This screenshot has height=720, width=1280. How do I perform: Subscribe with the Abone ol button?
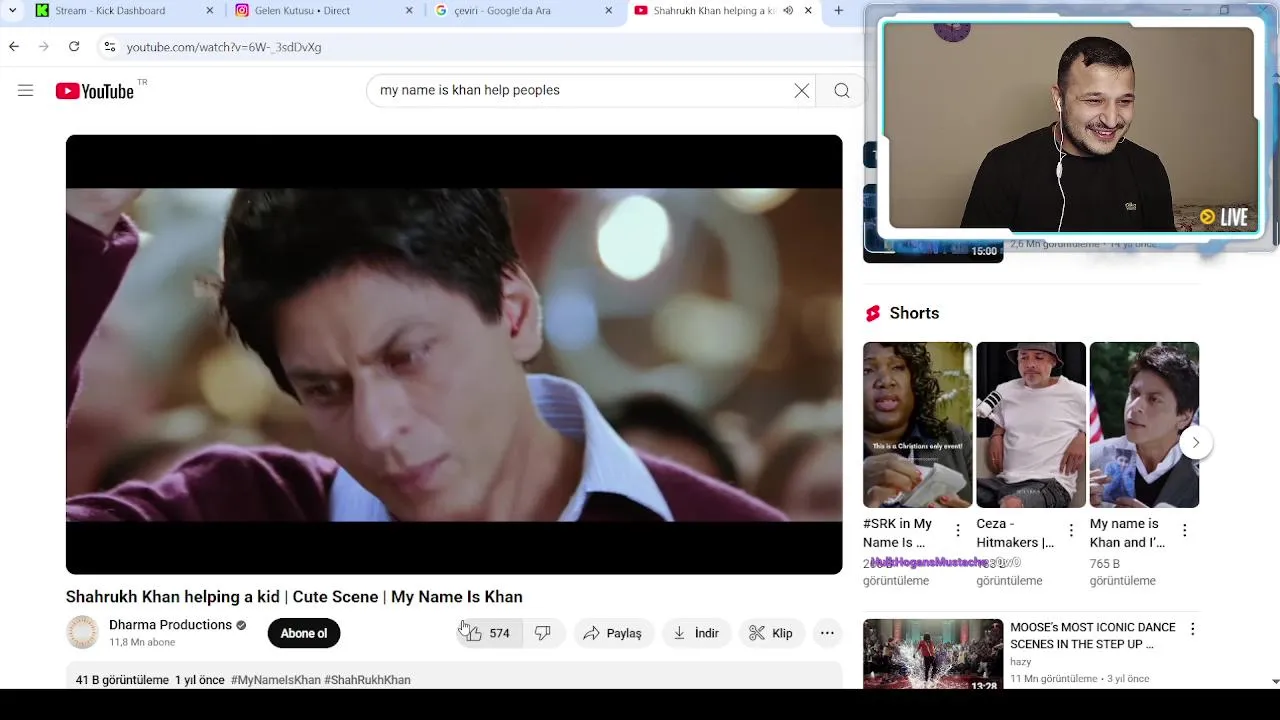point(304,633)
